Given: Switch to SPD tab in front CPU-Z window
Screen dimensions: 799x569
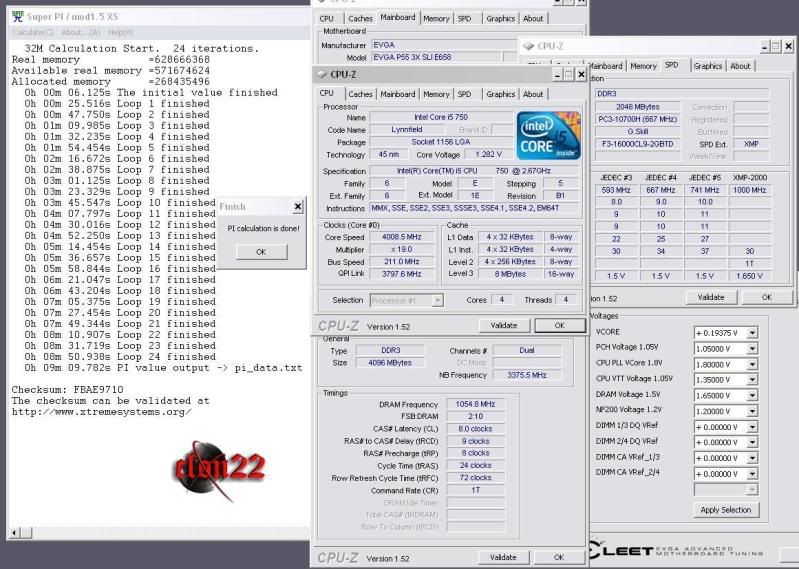Looking at the screenshot, I should pos(464,94).
